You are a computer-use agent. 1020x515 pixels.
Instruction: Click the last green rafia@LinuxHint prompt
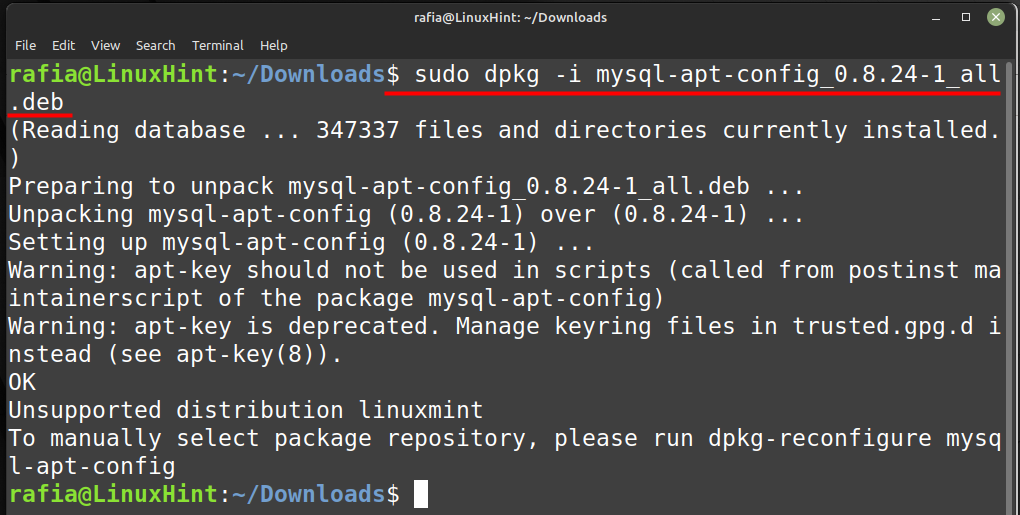(113, 494)
